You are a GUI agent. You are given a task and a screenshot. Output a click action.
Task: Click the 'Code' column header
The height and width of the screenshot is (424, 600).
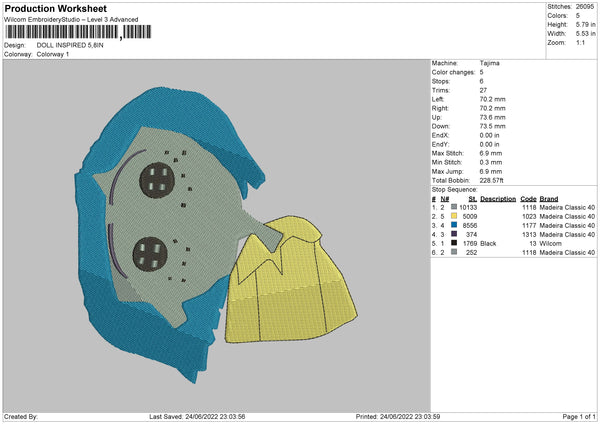[x=528, y=199]
